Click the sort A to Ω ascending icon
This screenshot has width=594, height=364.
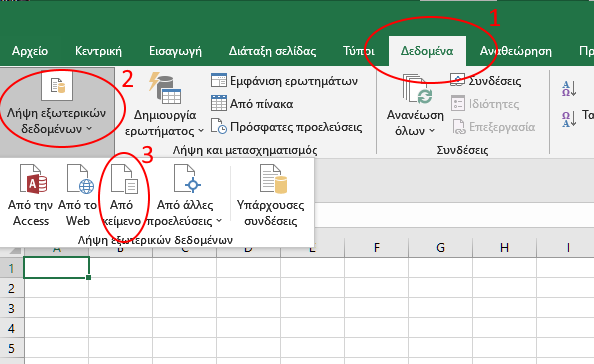[569, 89]
